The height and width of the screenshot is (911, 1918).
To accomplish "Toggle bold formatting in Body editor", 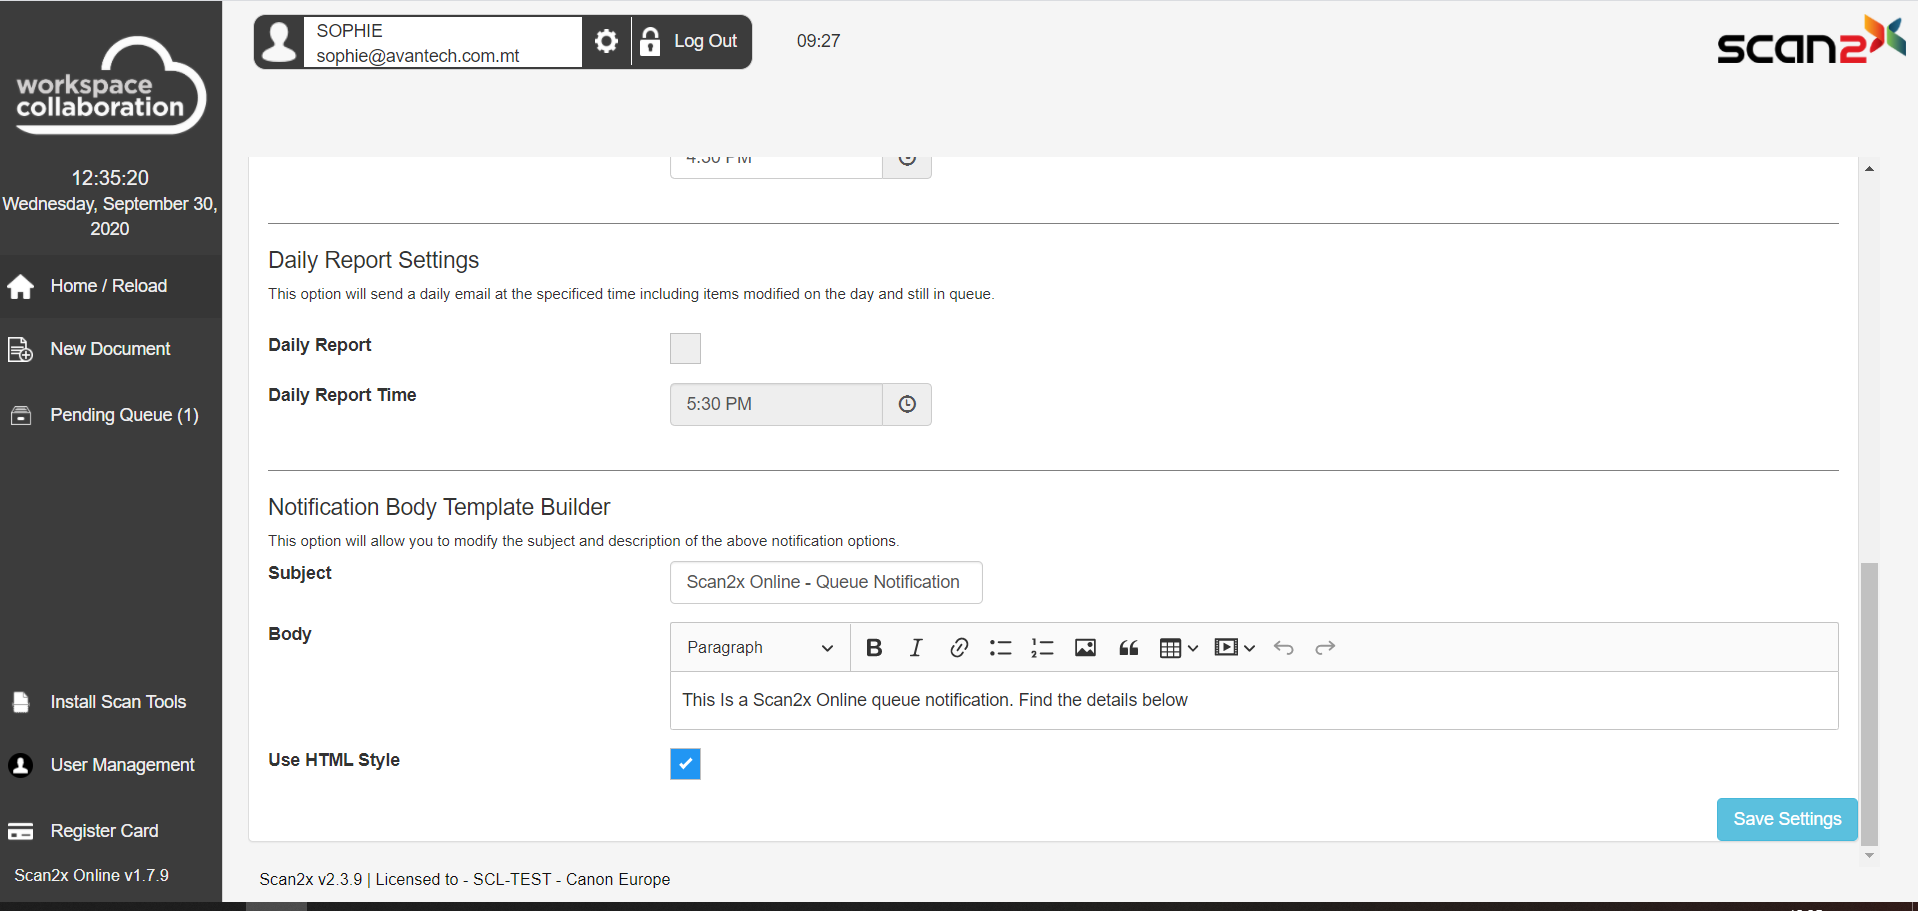I will click(874, 648).
